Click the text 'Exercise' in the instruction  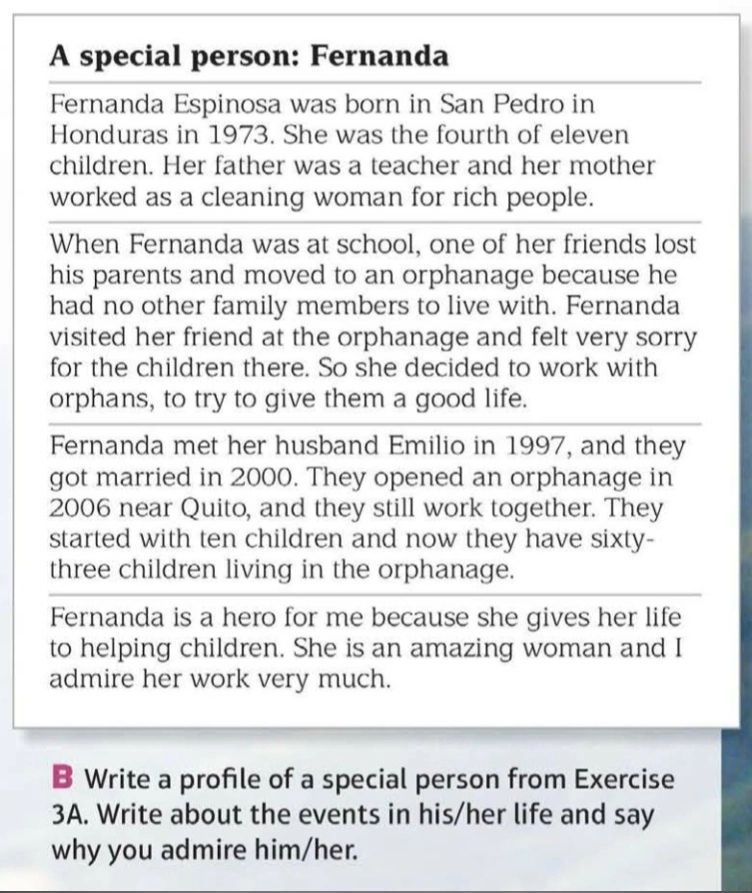point(624,779)
